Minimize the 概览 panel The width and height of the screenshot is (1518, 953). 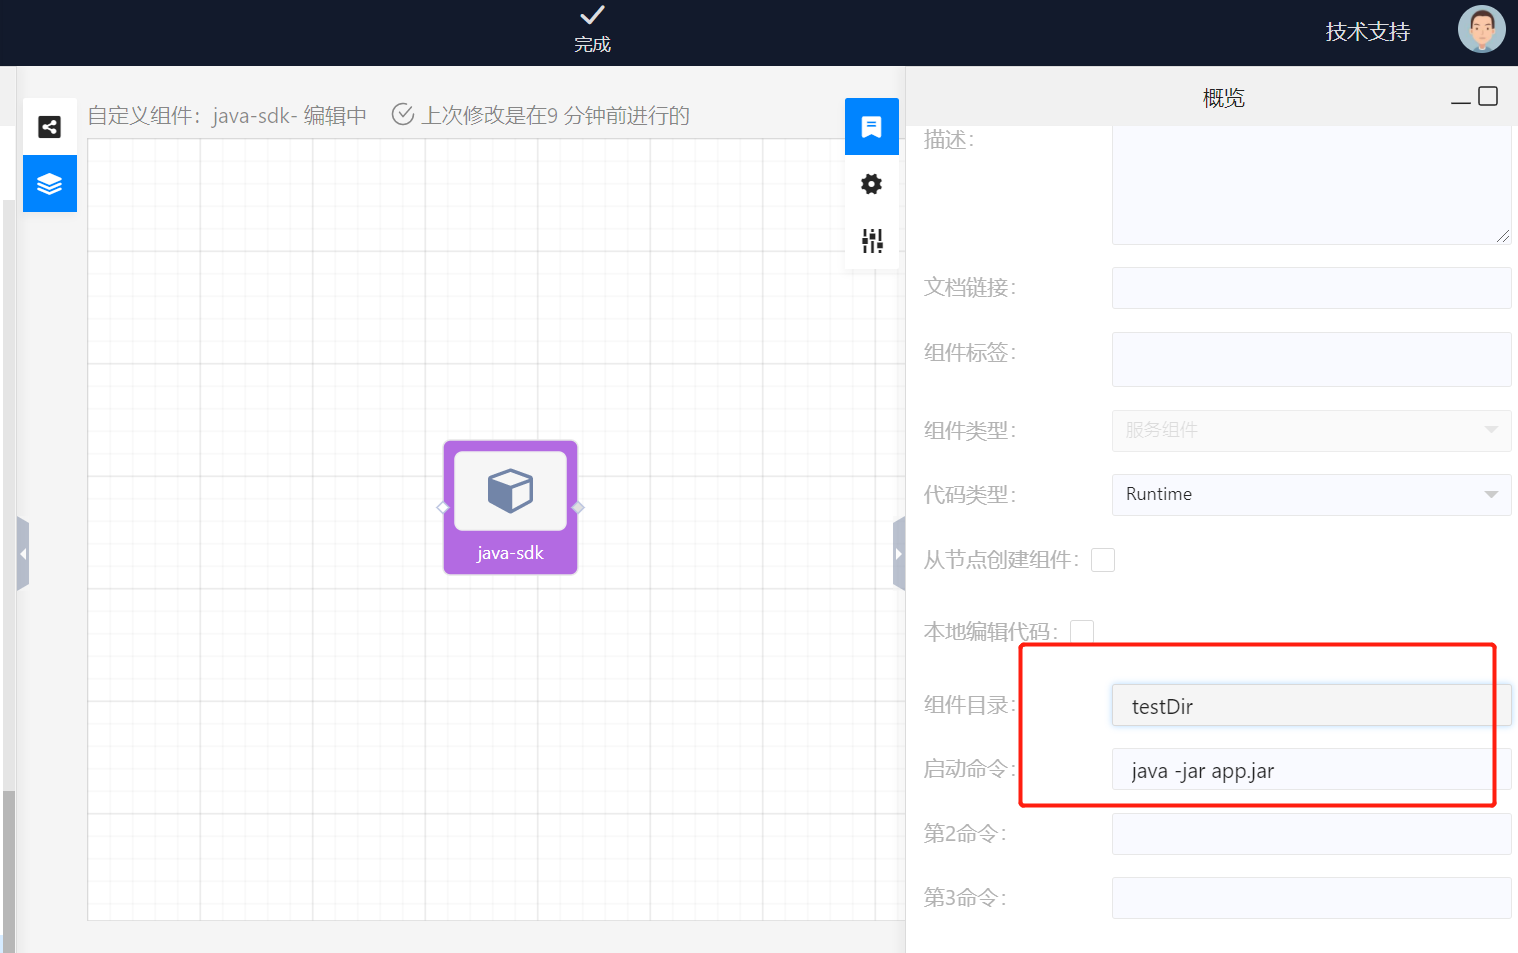1460,98
